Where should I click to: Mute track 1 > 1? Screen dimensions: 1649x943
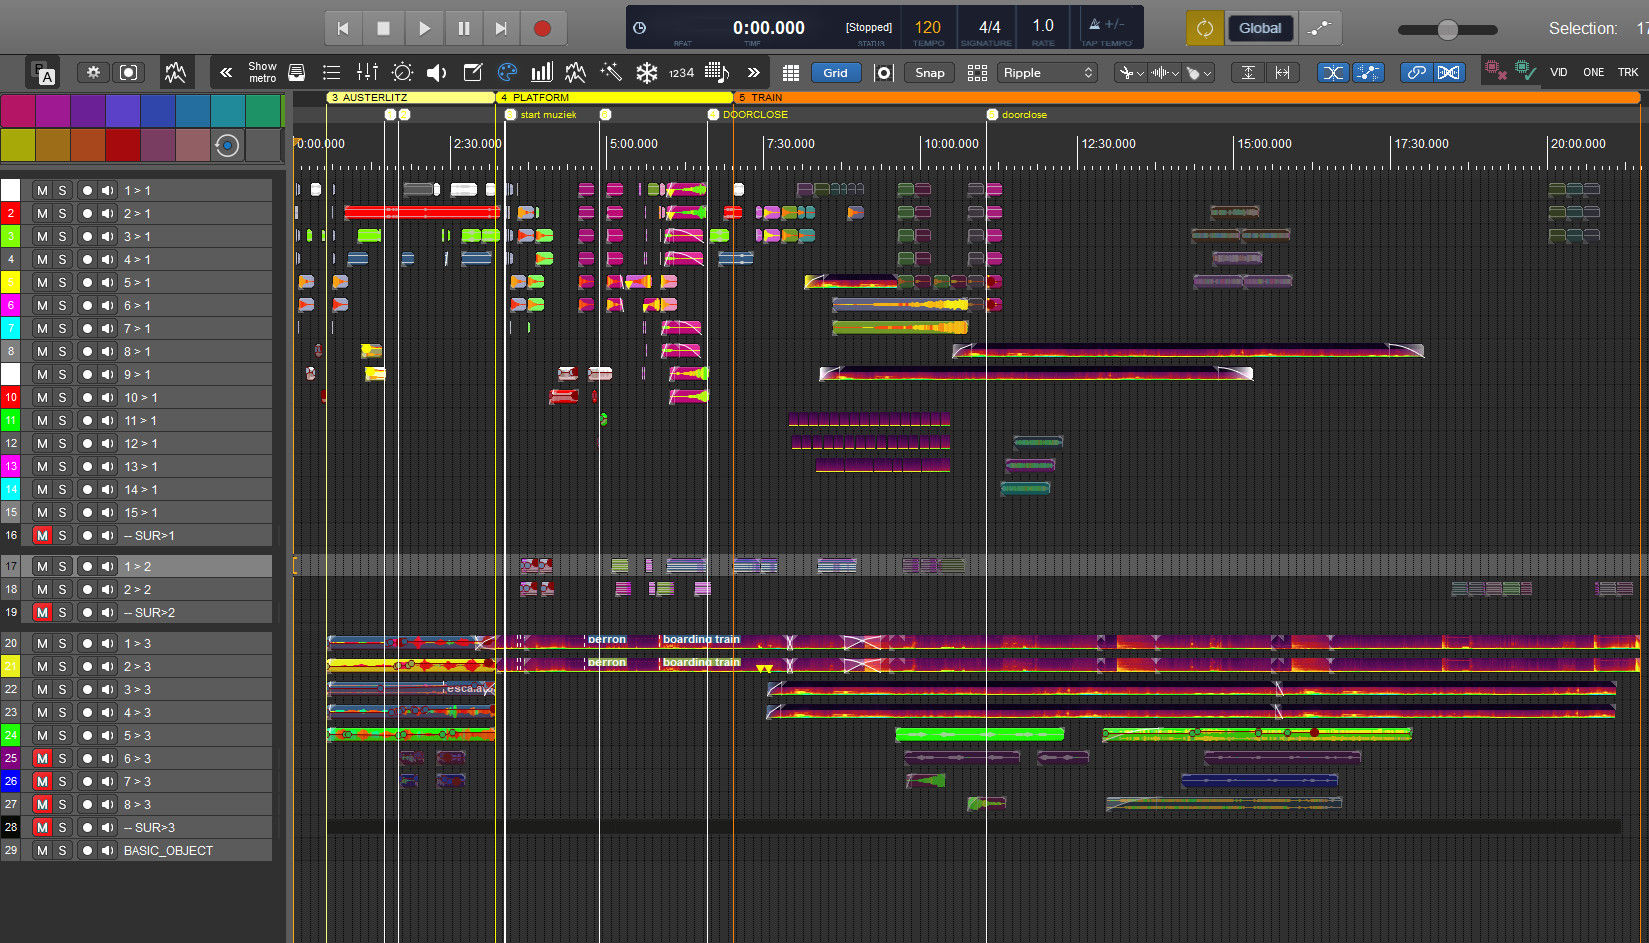click(42, 190)
